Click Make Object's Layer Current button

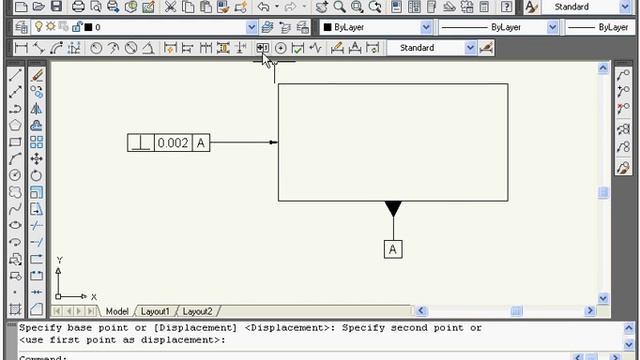point(267,27)
